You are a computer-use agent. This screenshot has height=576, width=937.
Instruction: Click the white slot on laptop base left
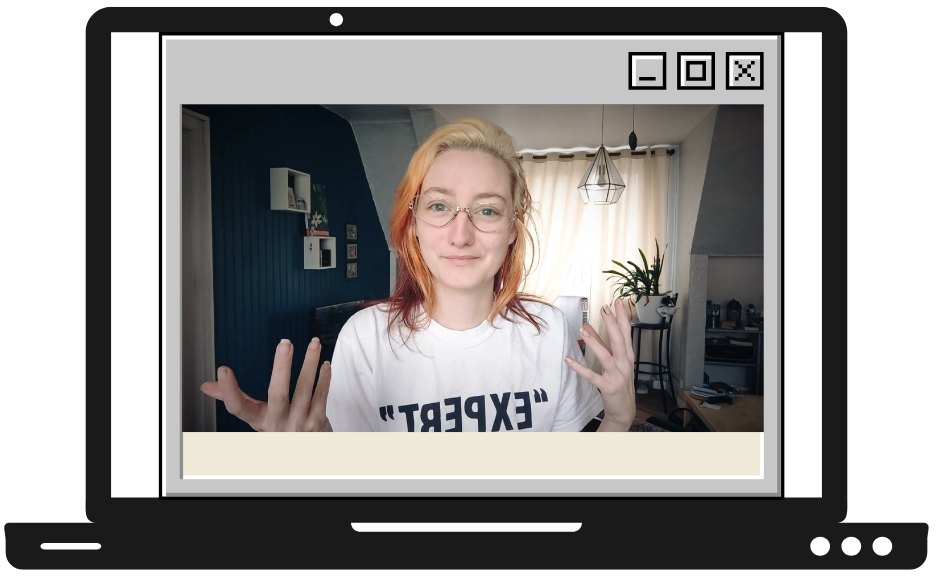71,546
